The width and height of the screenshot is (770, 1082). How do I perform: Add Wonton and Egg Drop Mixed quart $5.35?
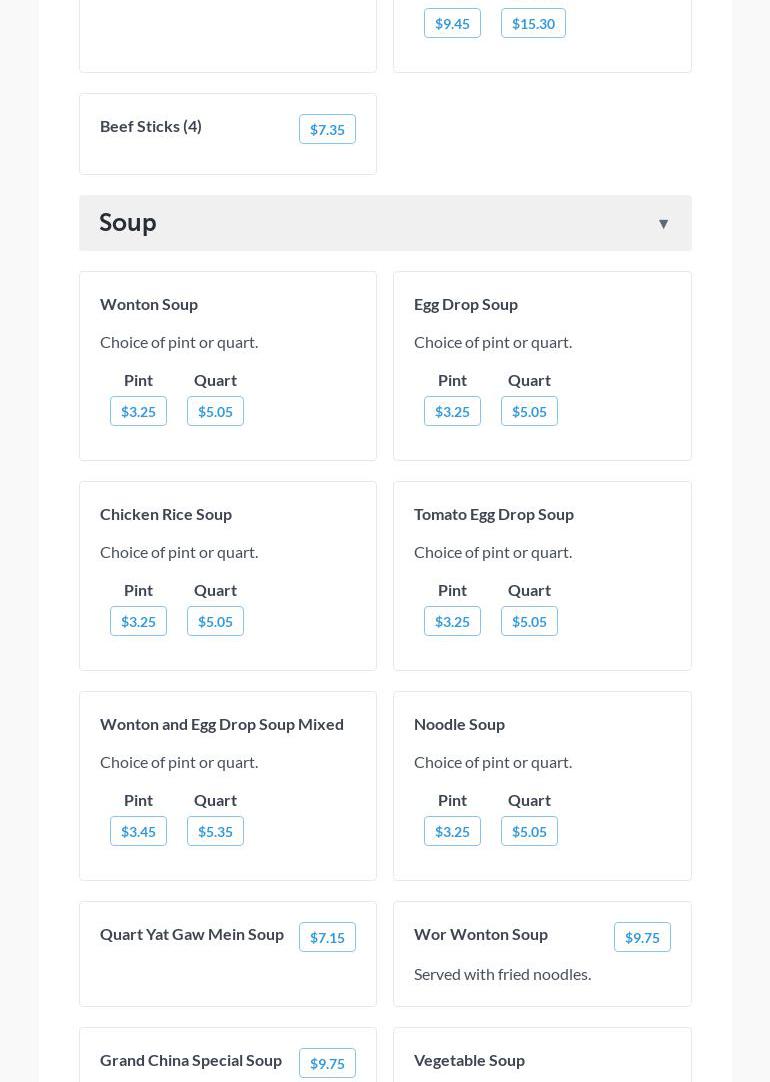(215, 832)
